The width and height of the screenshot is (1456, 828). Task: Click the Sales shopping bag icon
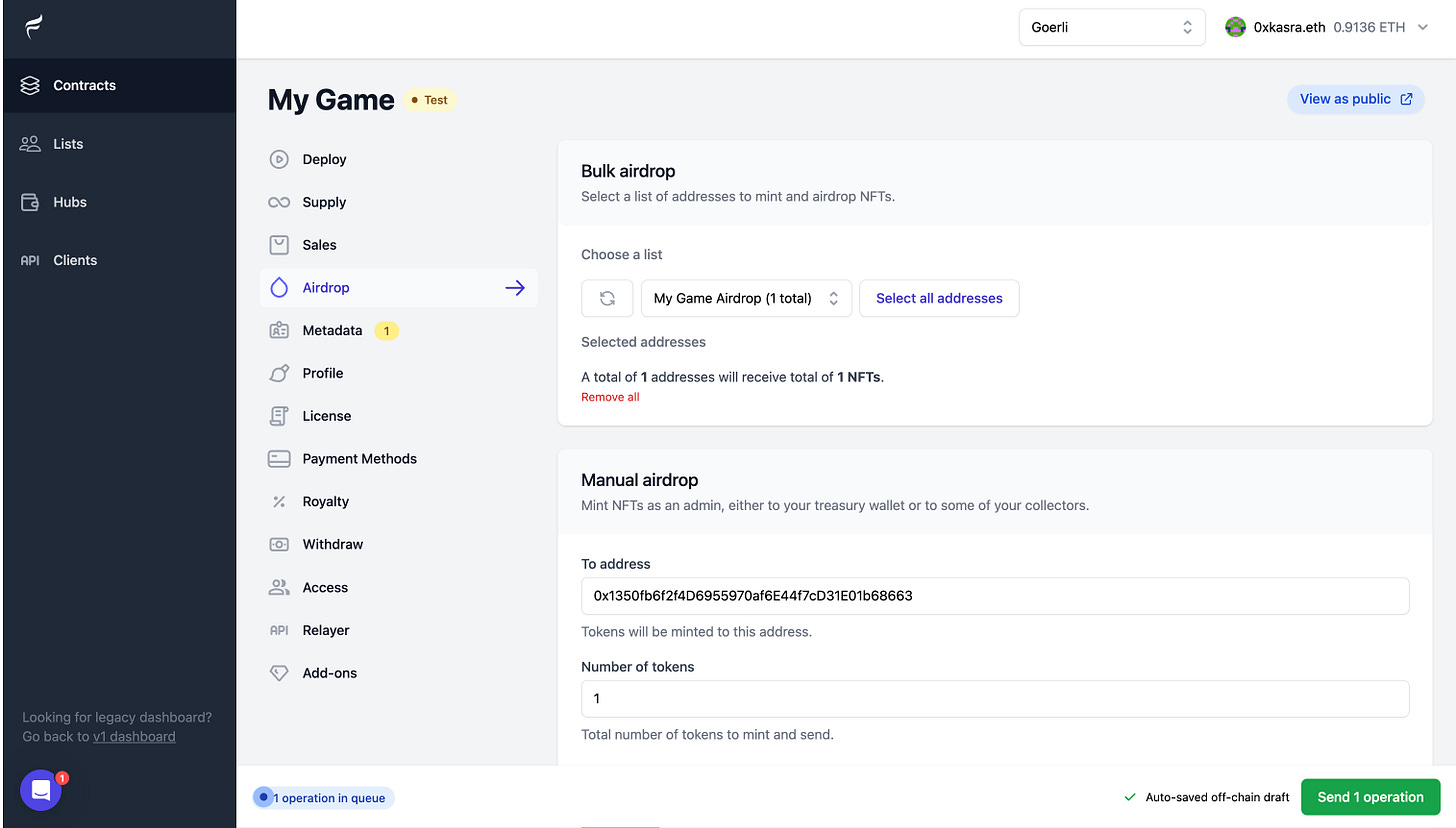[x=279, y=245]
